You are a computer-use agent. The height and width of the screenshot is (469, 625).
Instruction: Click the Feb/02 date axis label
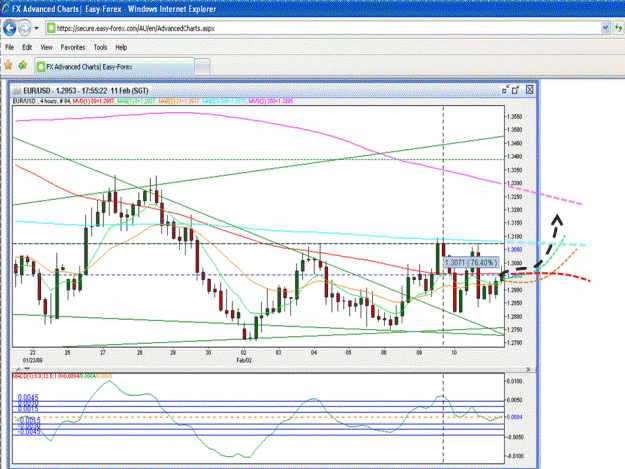pos(244,360)
